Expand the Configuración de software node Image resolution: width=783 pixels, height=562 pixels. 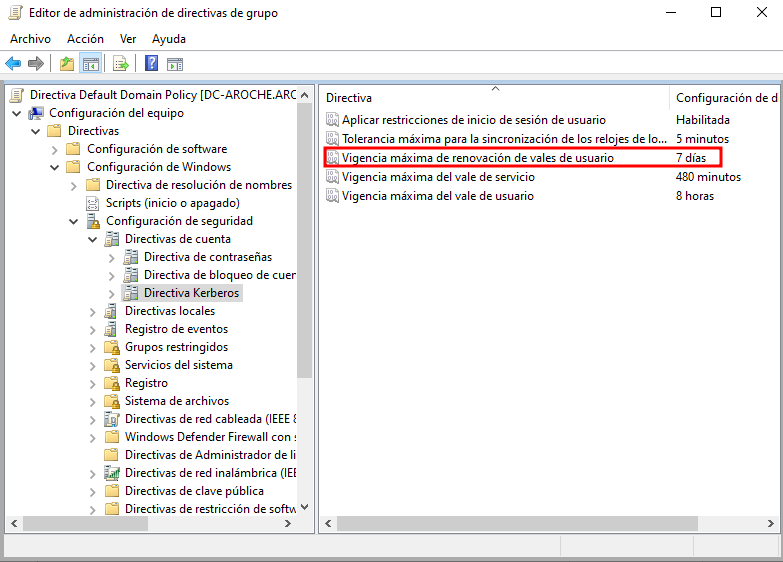(x=54, y=149)
